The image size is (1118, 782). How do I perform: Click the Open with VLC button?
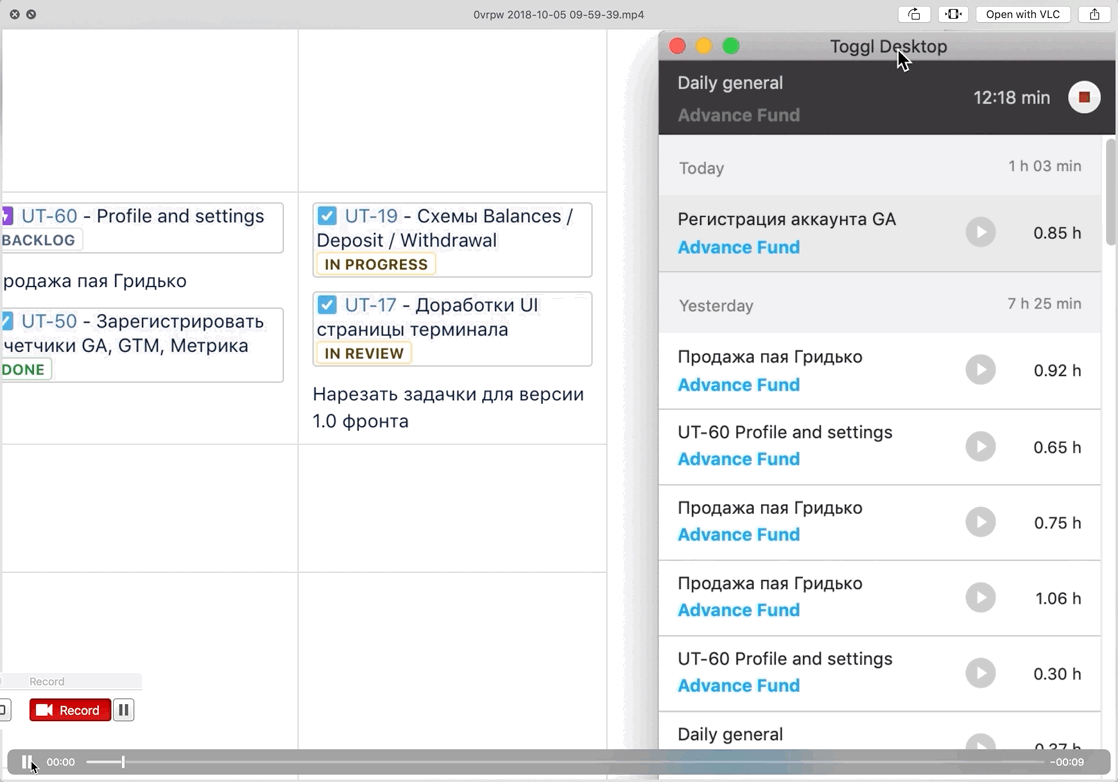tap(1022, 14)
